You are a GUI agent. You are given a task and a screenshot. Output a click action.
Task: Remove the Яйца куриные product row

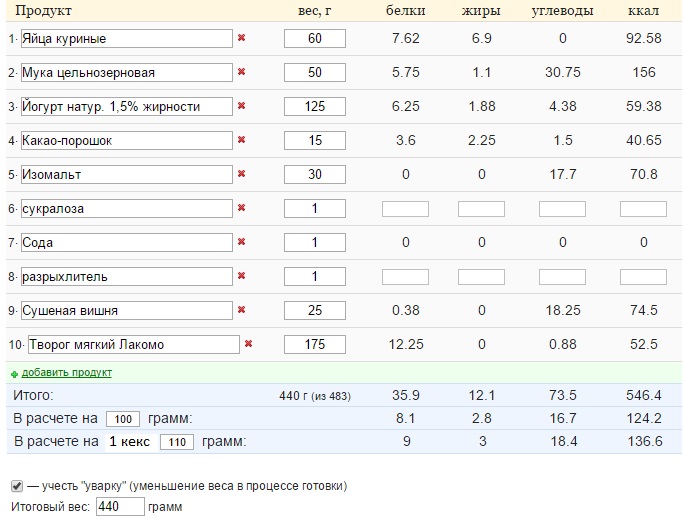coord(241,39)
